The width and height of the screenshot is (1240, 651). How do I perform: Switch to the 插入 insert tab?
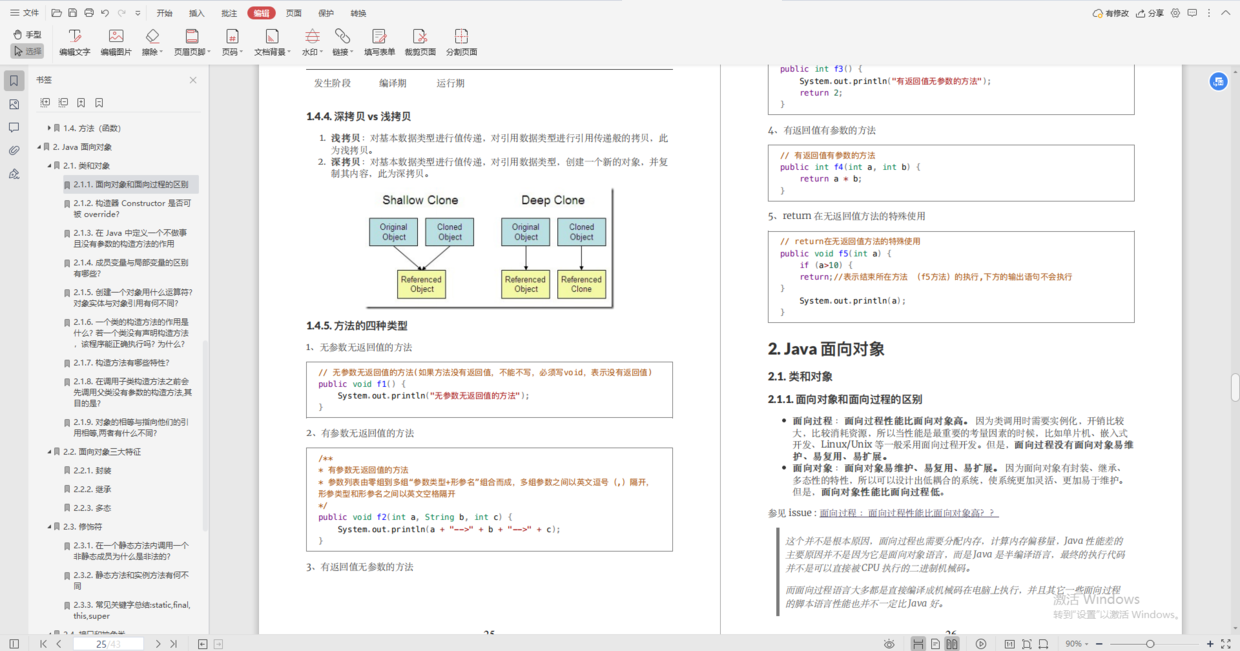tap(197, 13)
